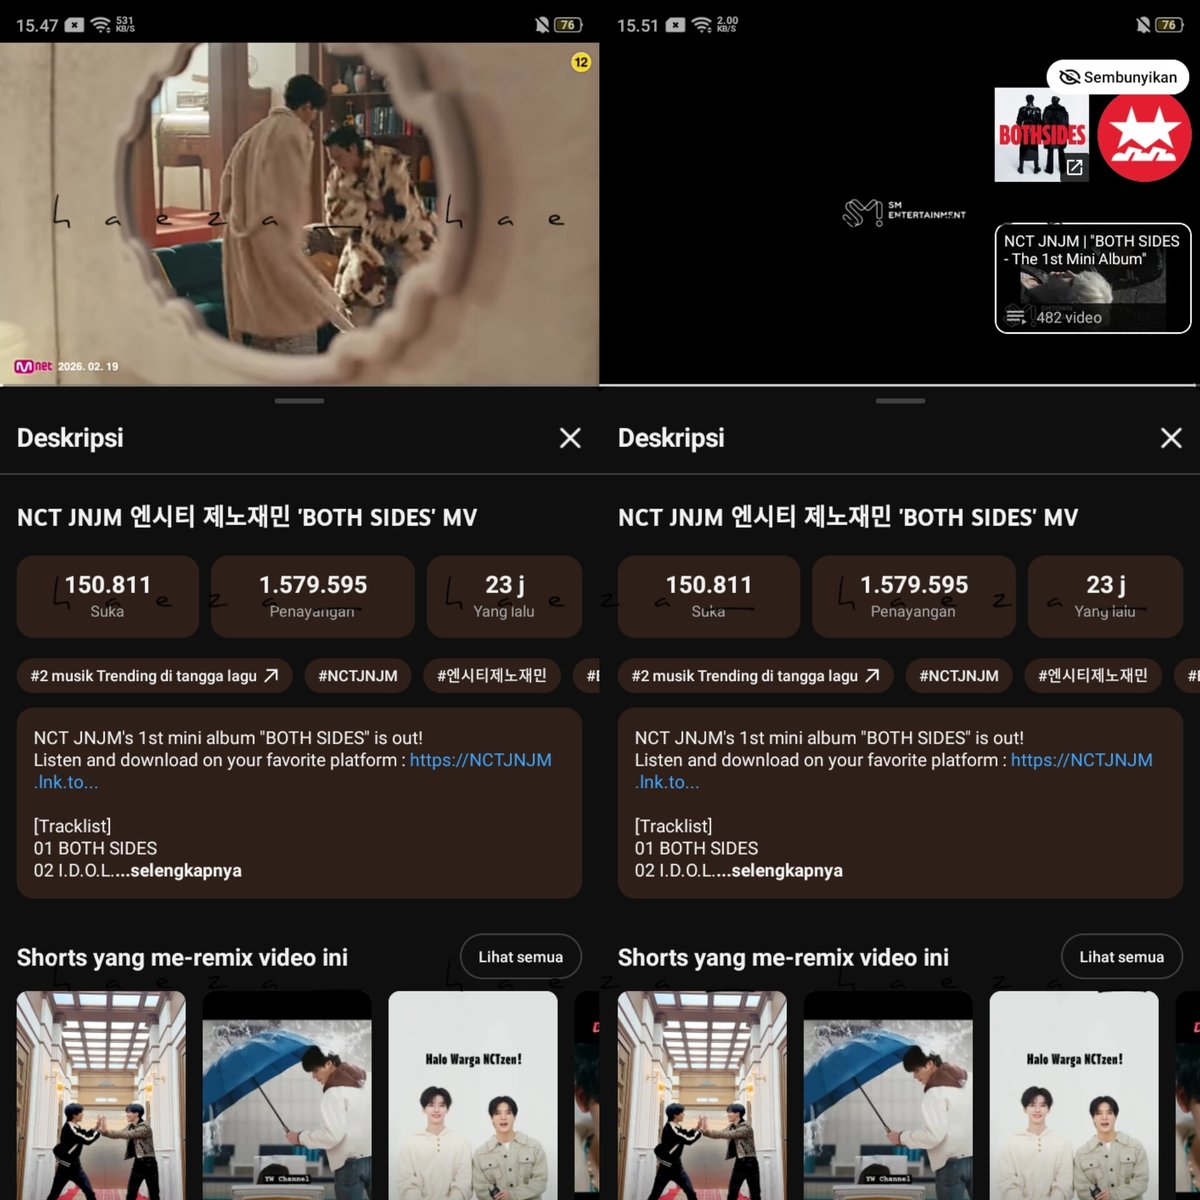Open the blue umbrella Short in left screenshot
Image resolution: width=1200 pixels, height=1200 pixels.
pos(287,1095)
